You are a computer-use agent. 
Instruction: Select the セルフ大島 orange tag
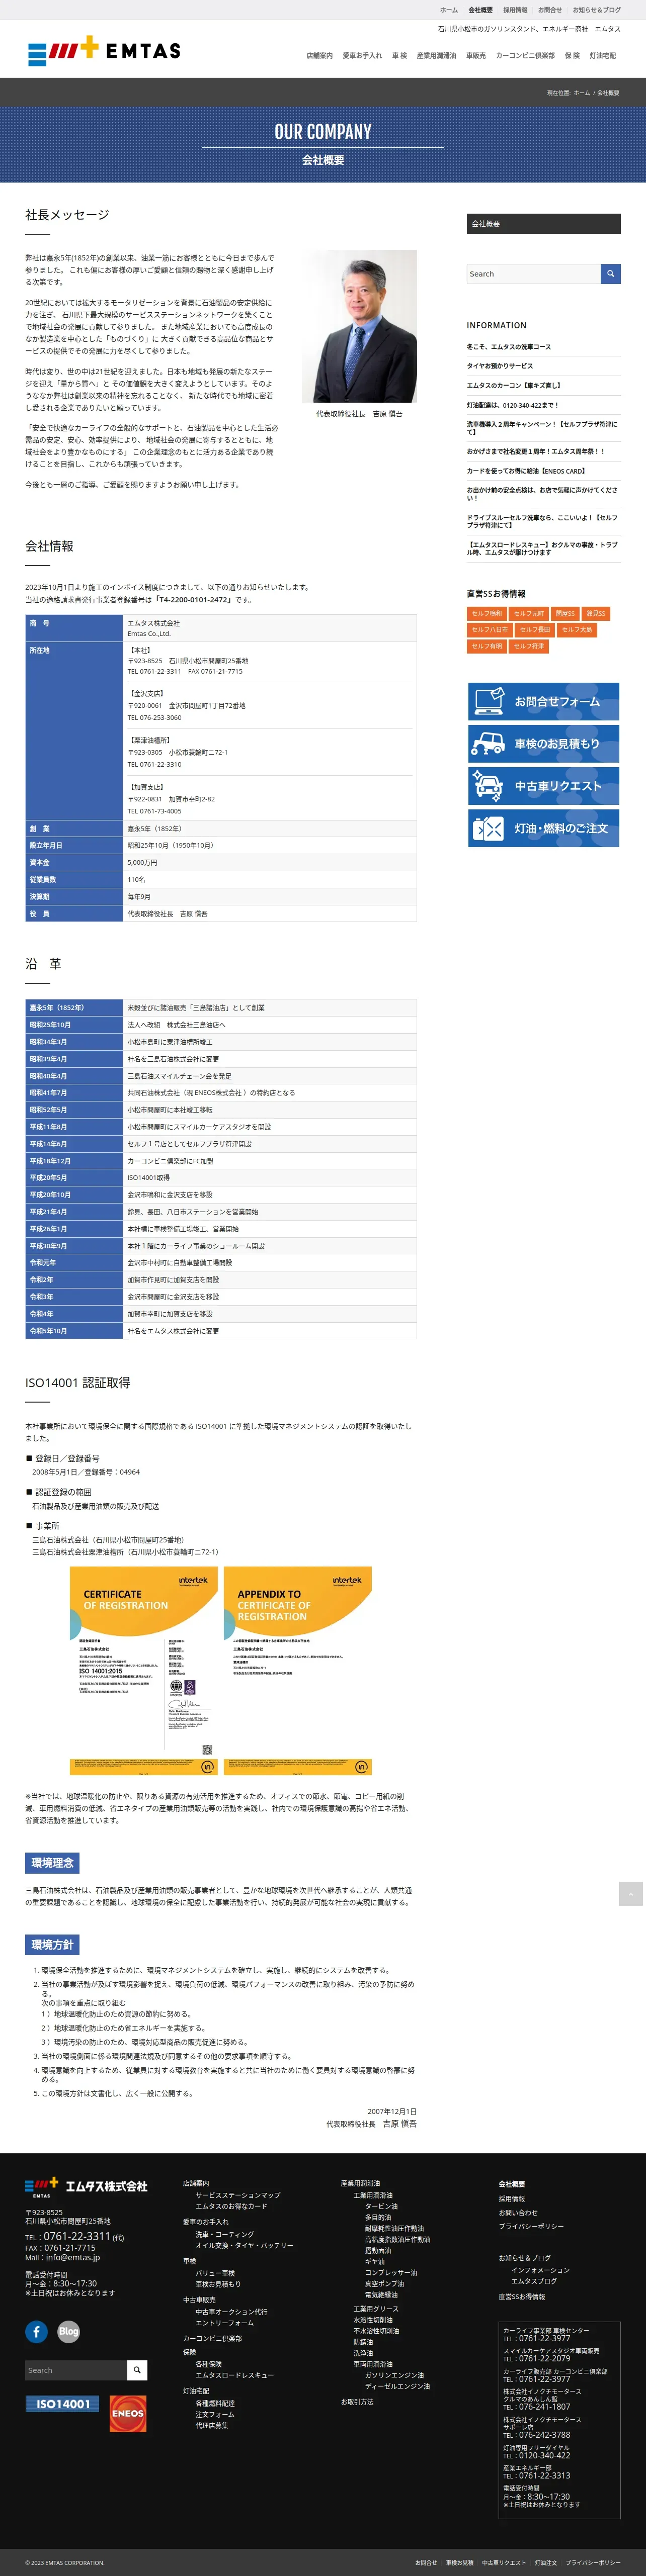coord(577,629)
